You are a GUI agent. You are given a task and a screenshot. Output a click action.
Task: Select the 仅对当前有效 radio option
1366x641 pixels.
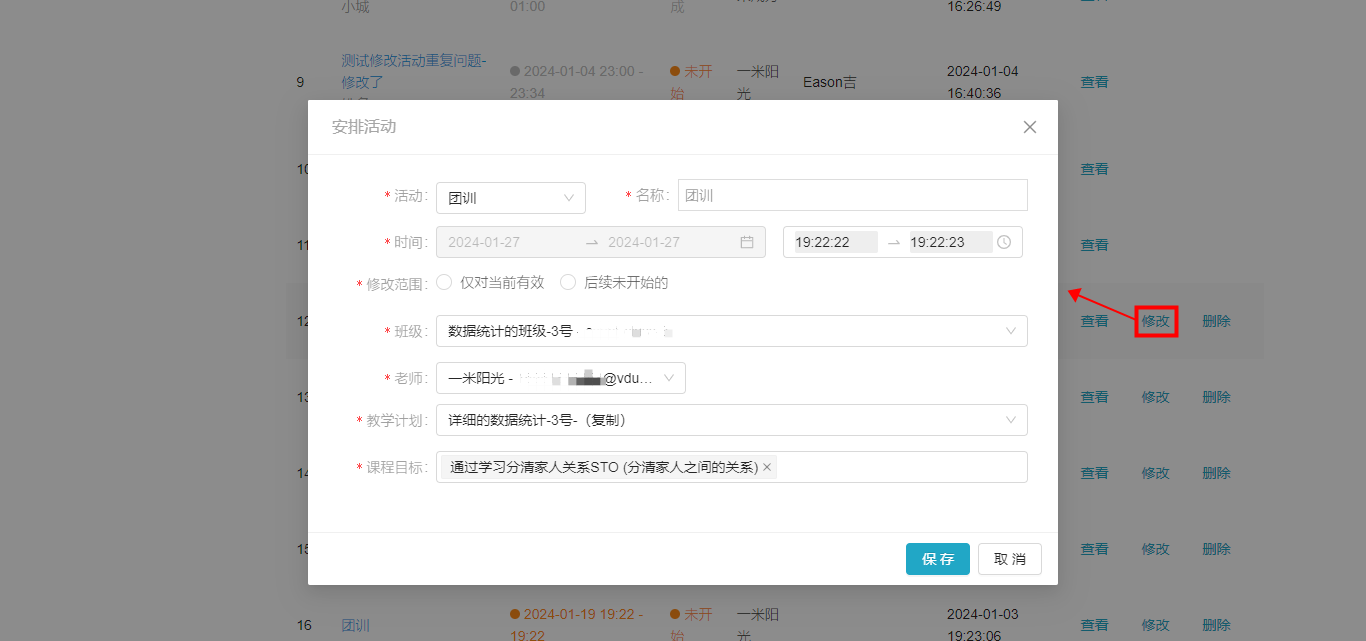(445, 283)
